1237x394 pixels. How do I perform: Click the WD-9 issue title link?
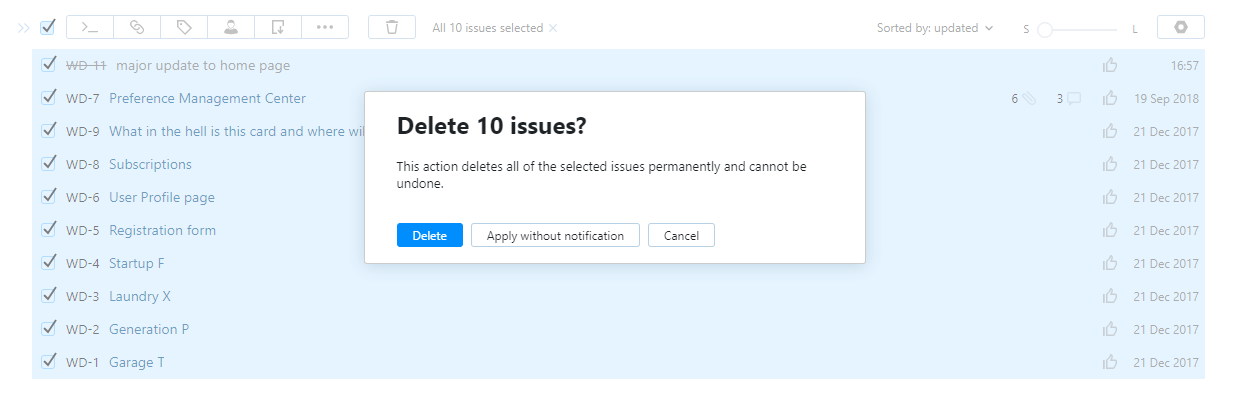[236, 132]
